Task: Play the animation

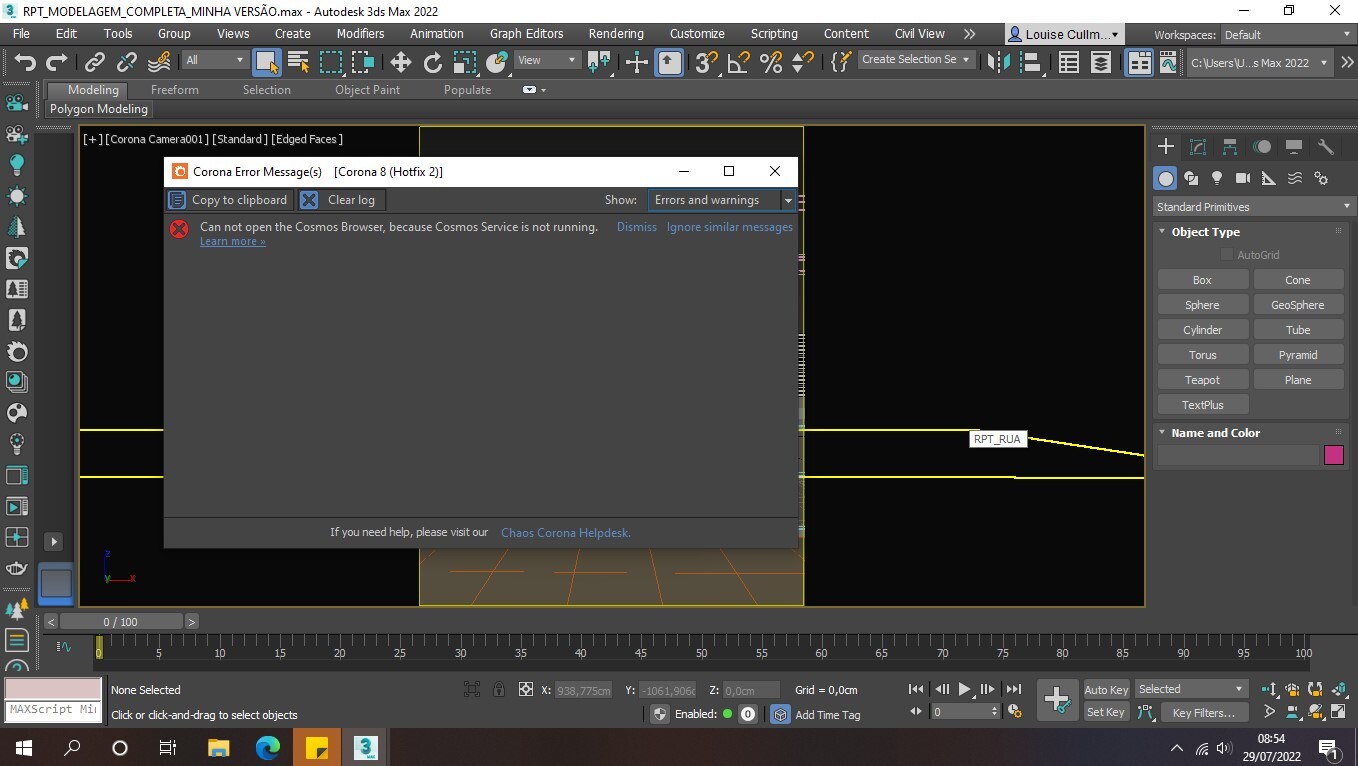Action: (964, 689)
